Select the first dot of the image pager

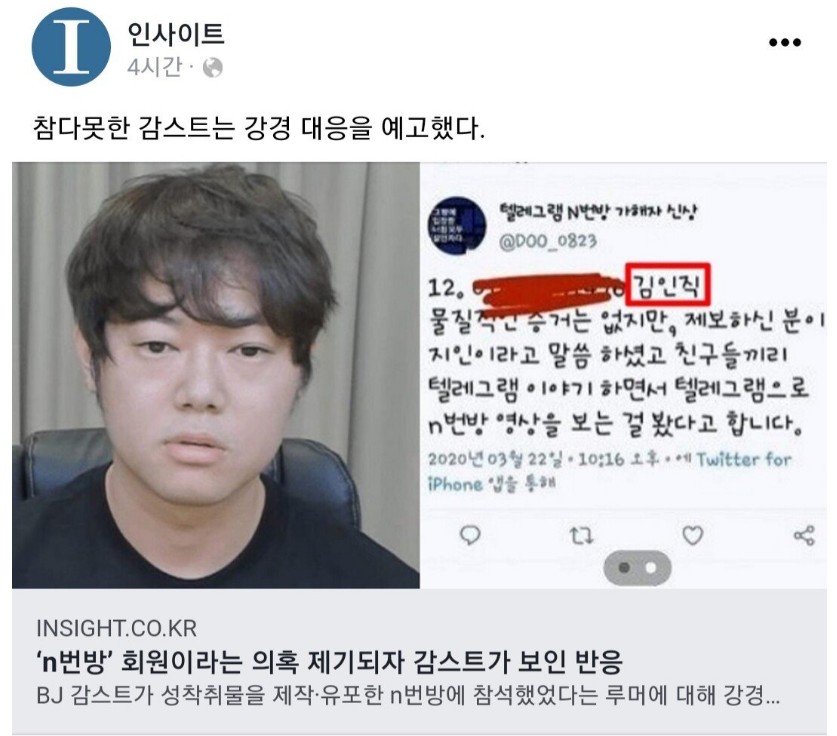[x=623, y=568]
